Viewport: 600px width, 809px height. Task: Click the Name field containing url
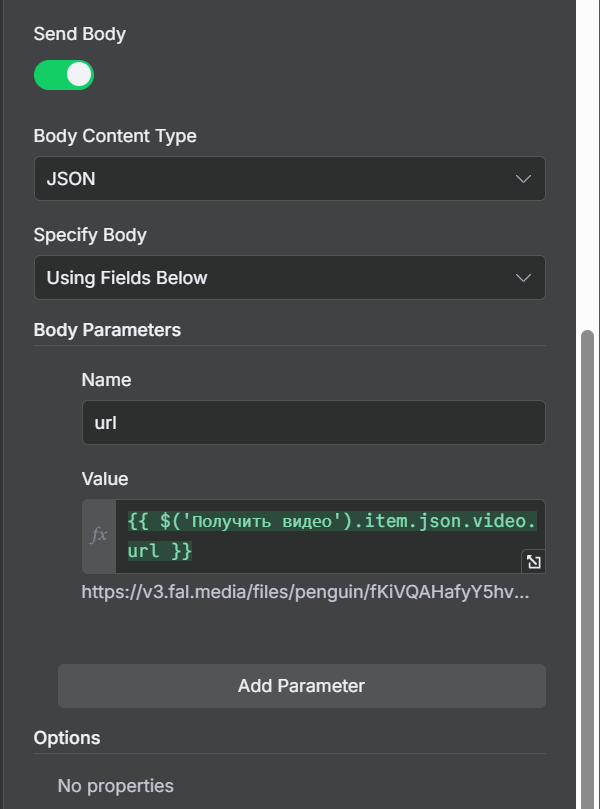point(314,423)
